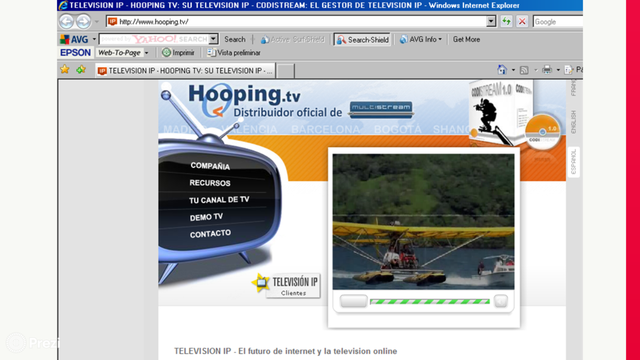The width and height of the screenshot is (640, 360).
Task: Stop loading with the red X icon
Action: 522,22
